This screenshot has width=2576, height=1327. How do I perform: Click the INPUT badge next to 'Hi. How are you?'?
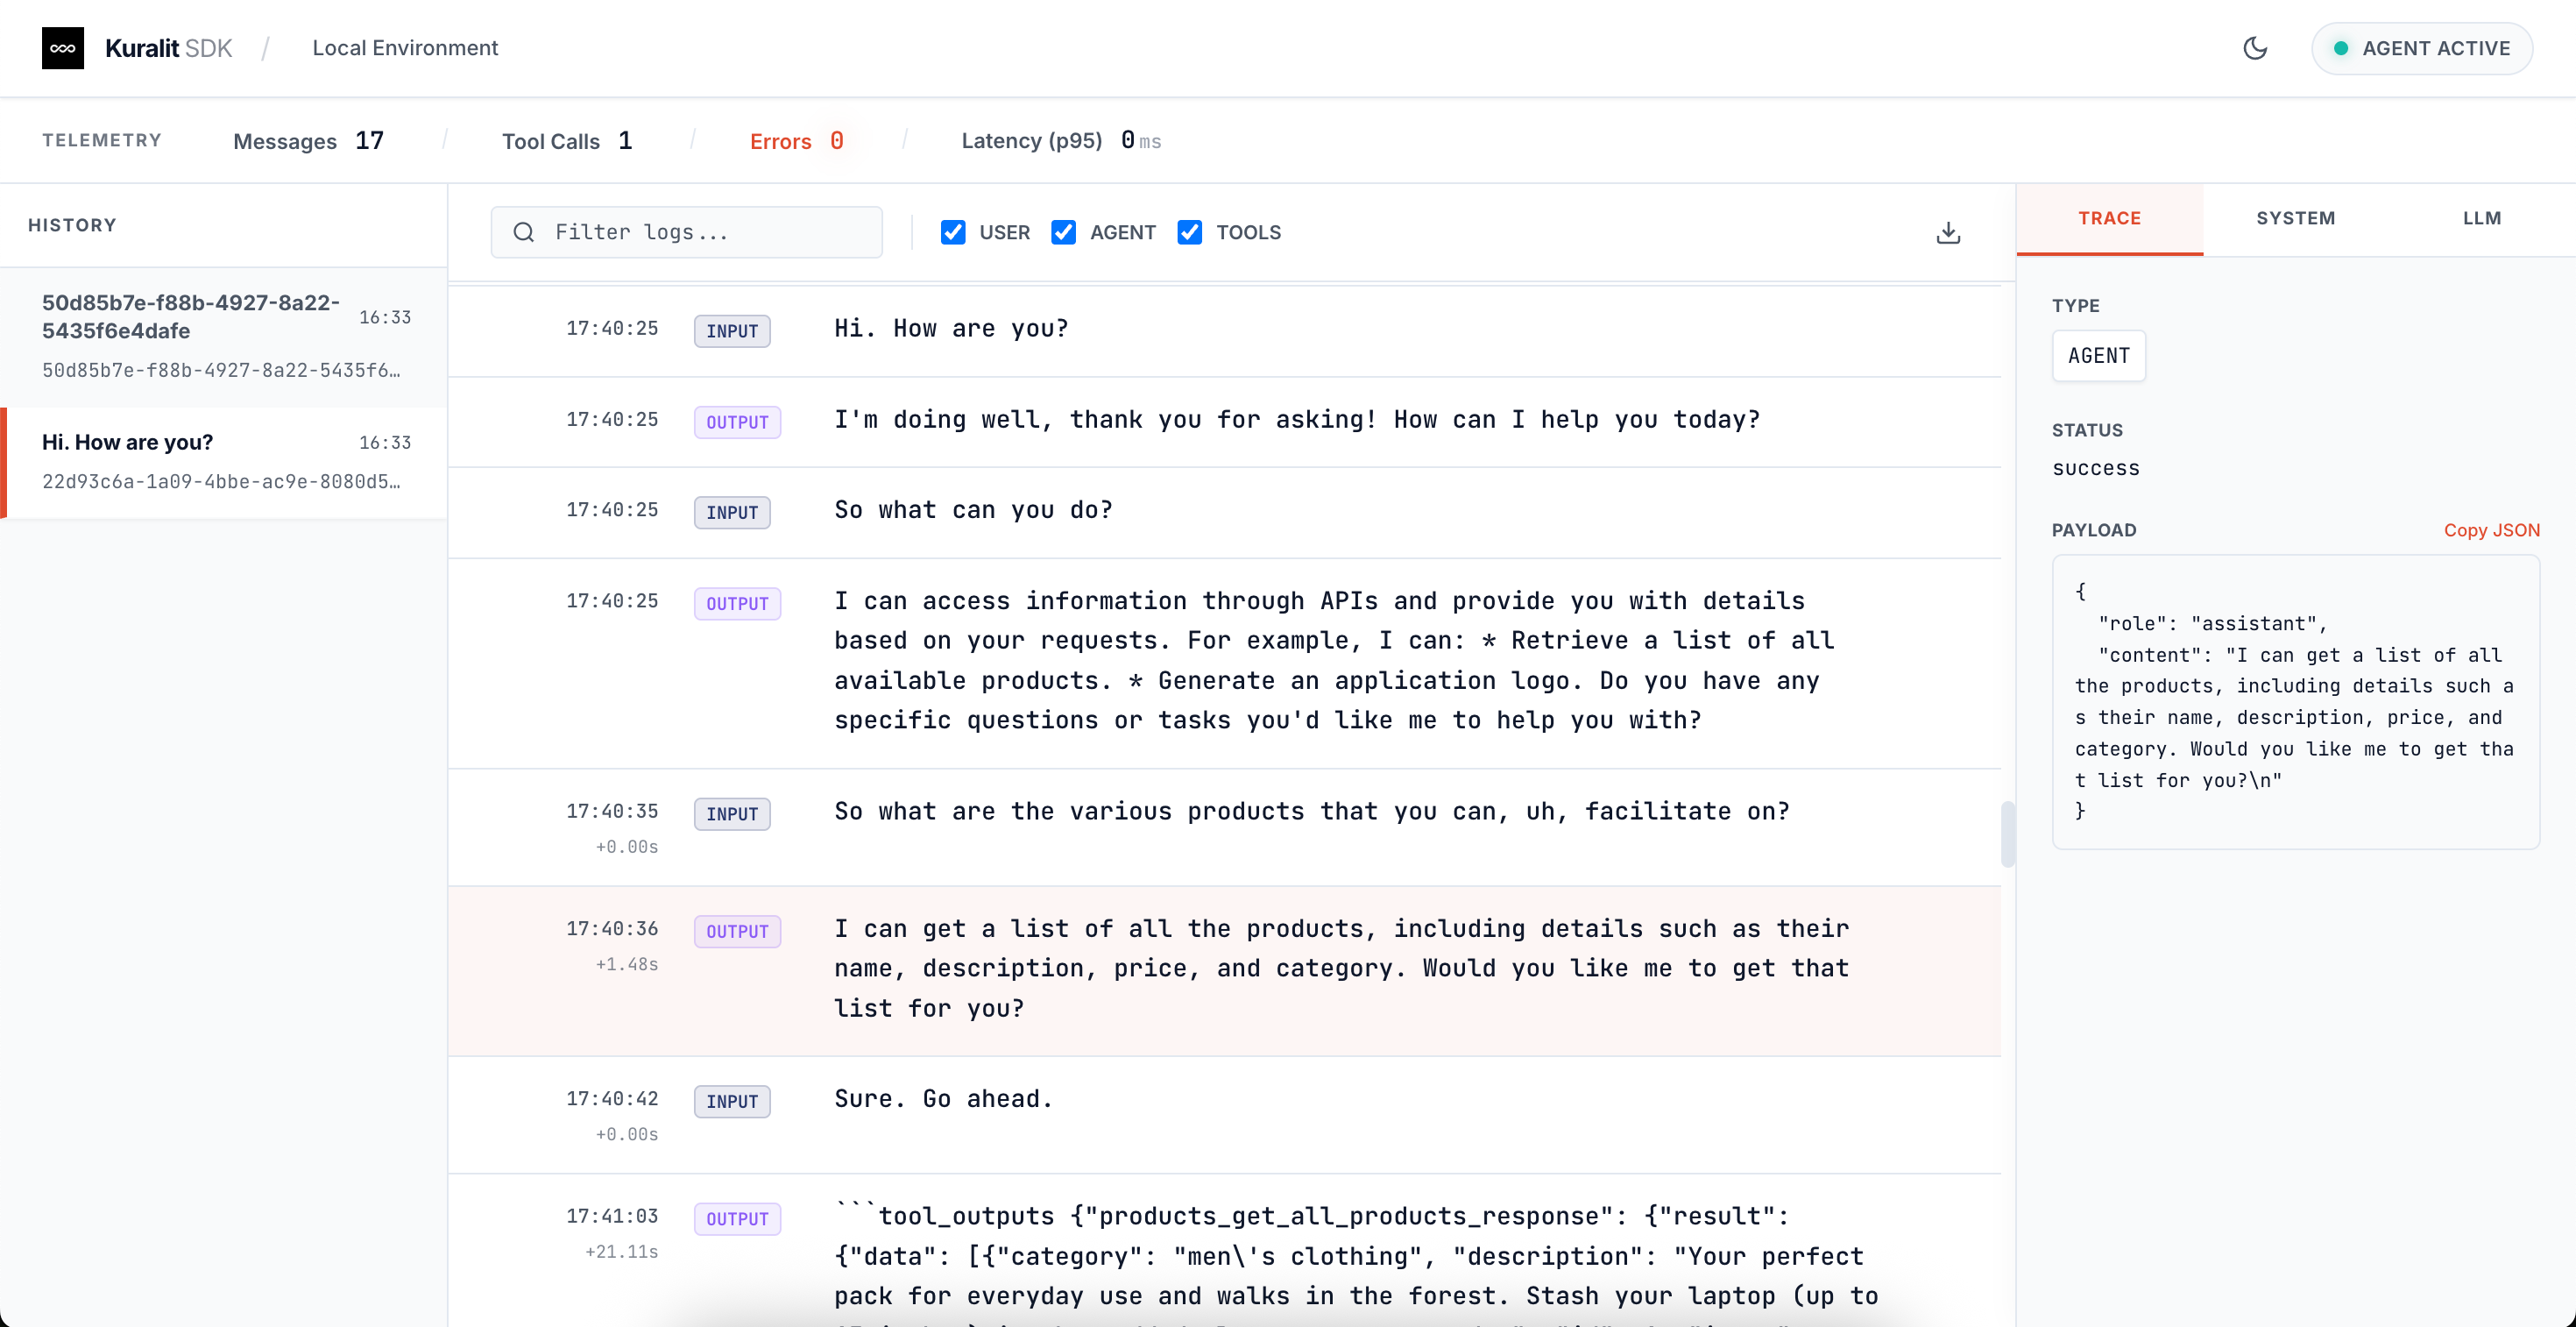pos(731,331)
